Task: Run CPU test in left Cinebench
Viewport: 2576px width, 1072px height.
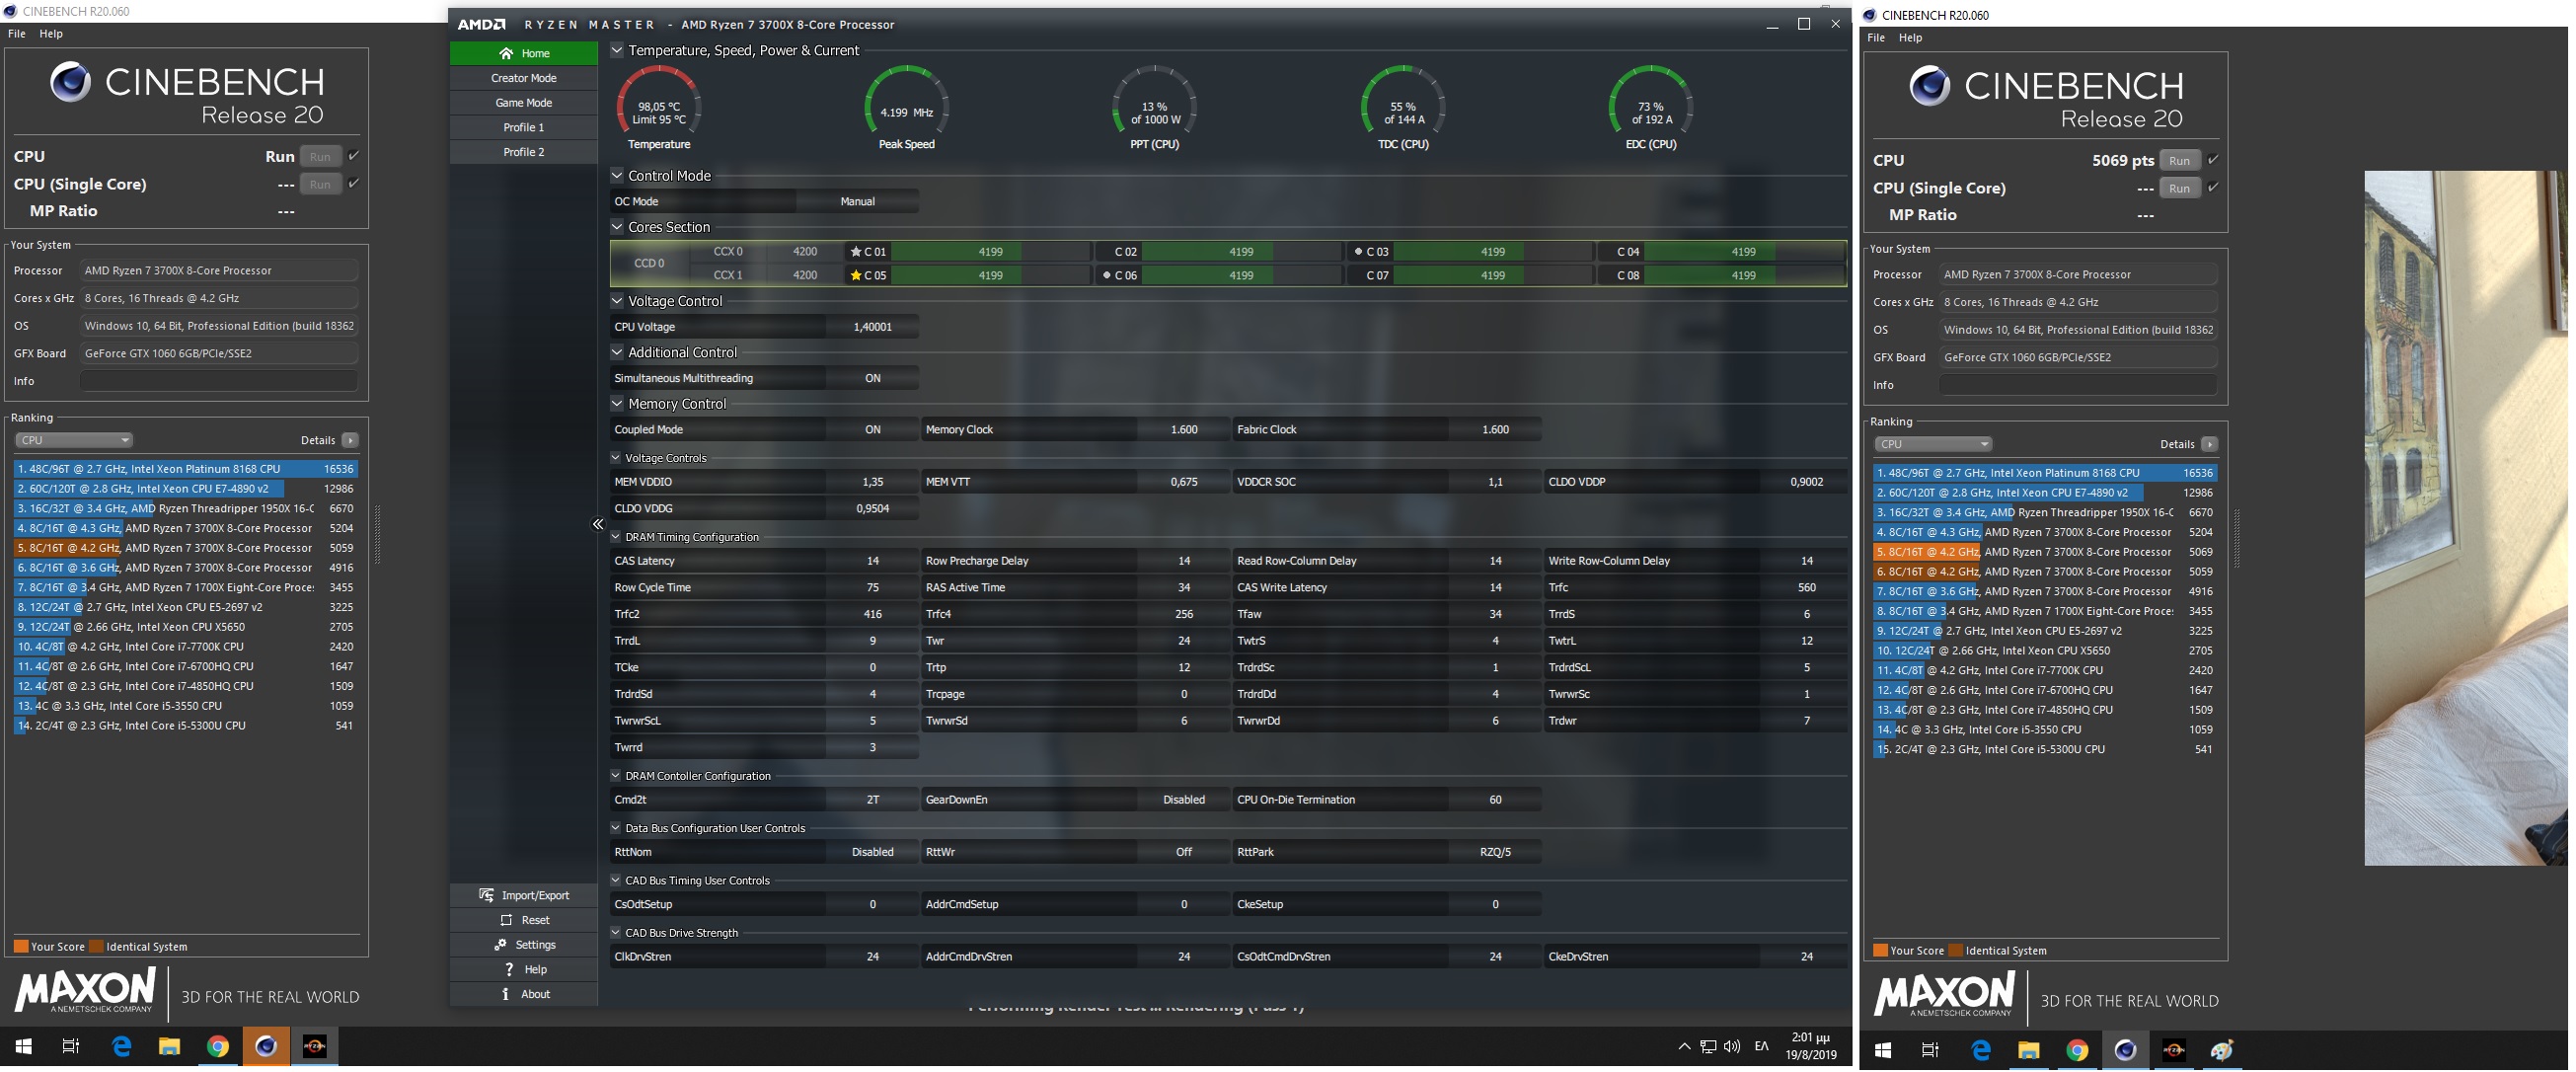Action: point(320,156)
